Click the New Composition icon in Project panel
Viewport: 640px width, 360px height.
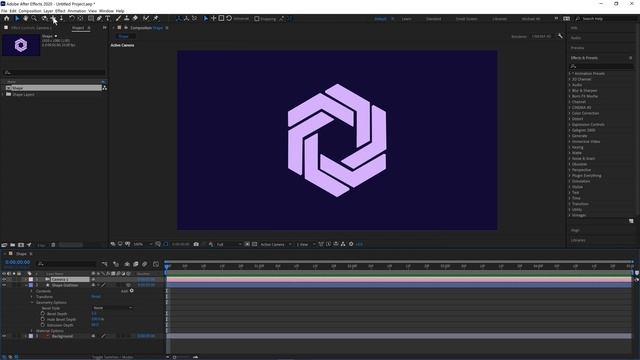21,245
